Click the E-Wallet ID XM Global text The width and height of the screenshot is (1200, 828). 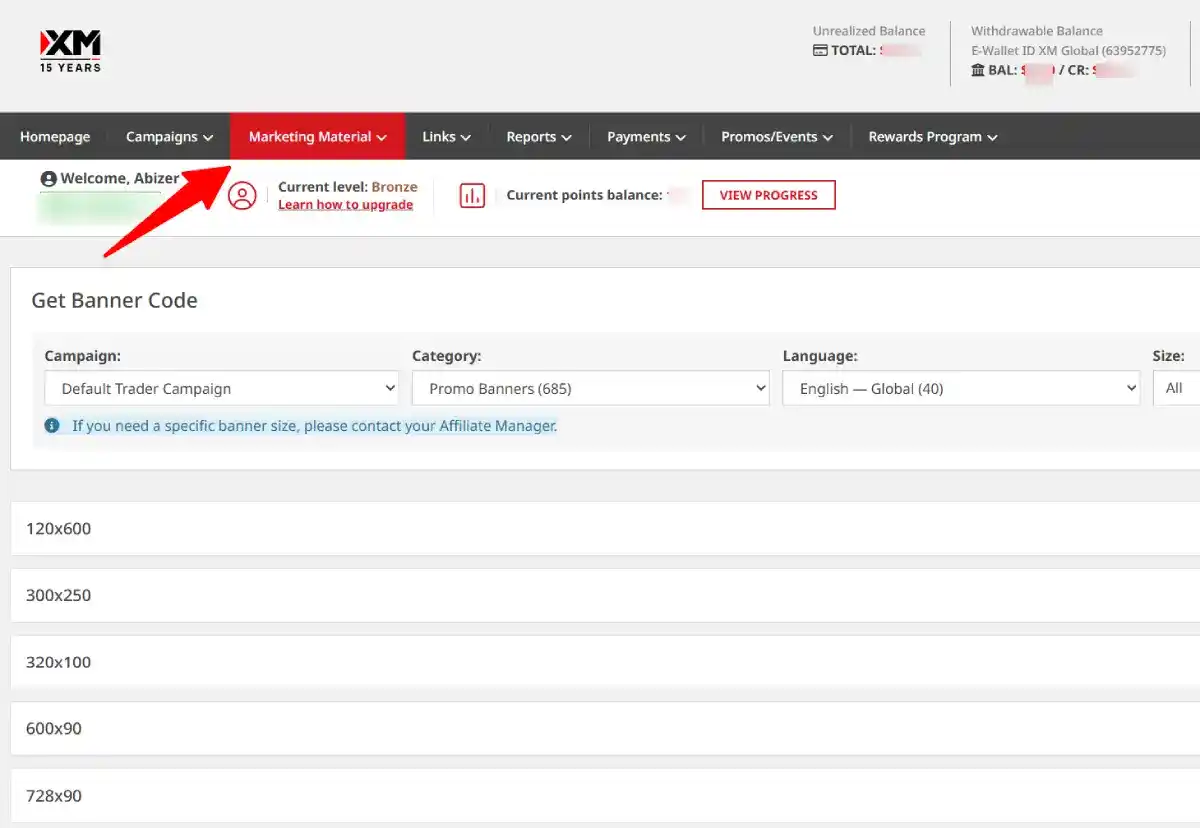[x=1068, y=50]
